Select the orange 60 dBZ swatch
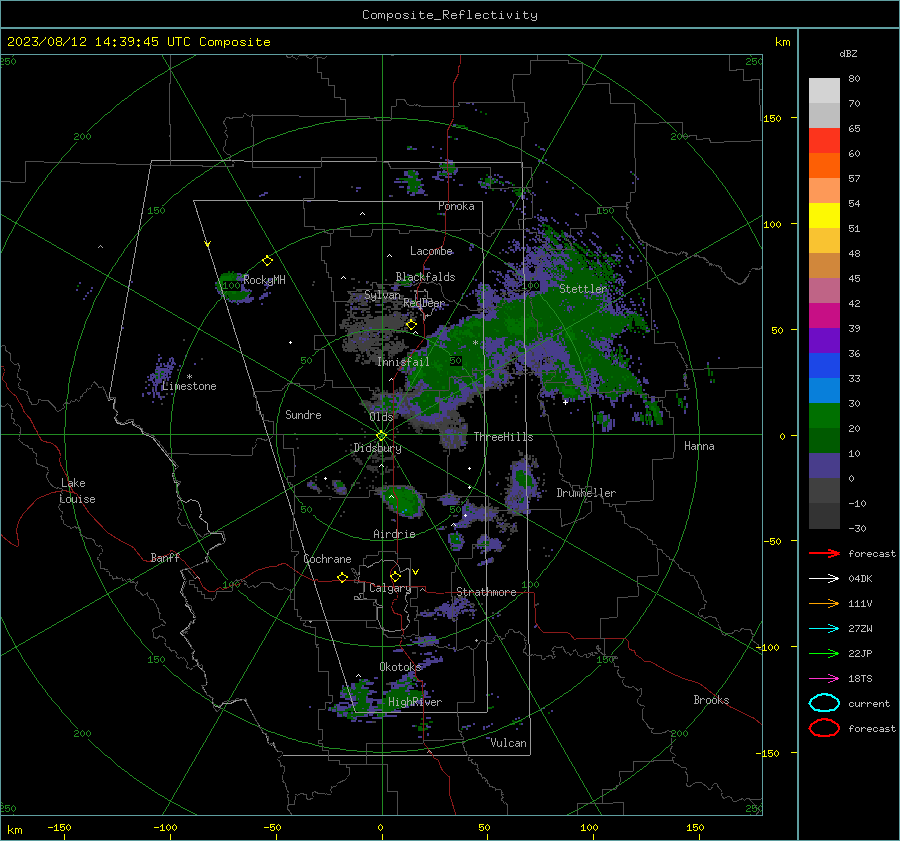 coord(824,166)
